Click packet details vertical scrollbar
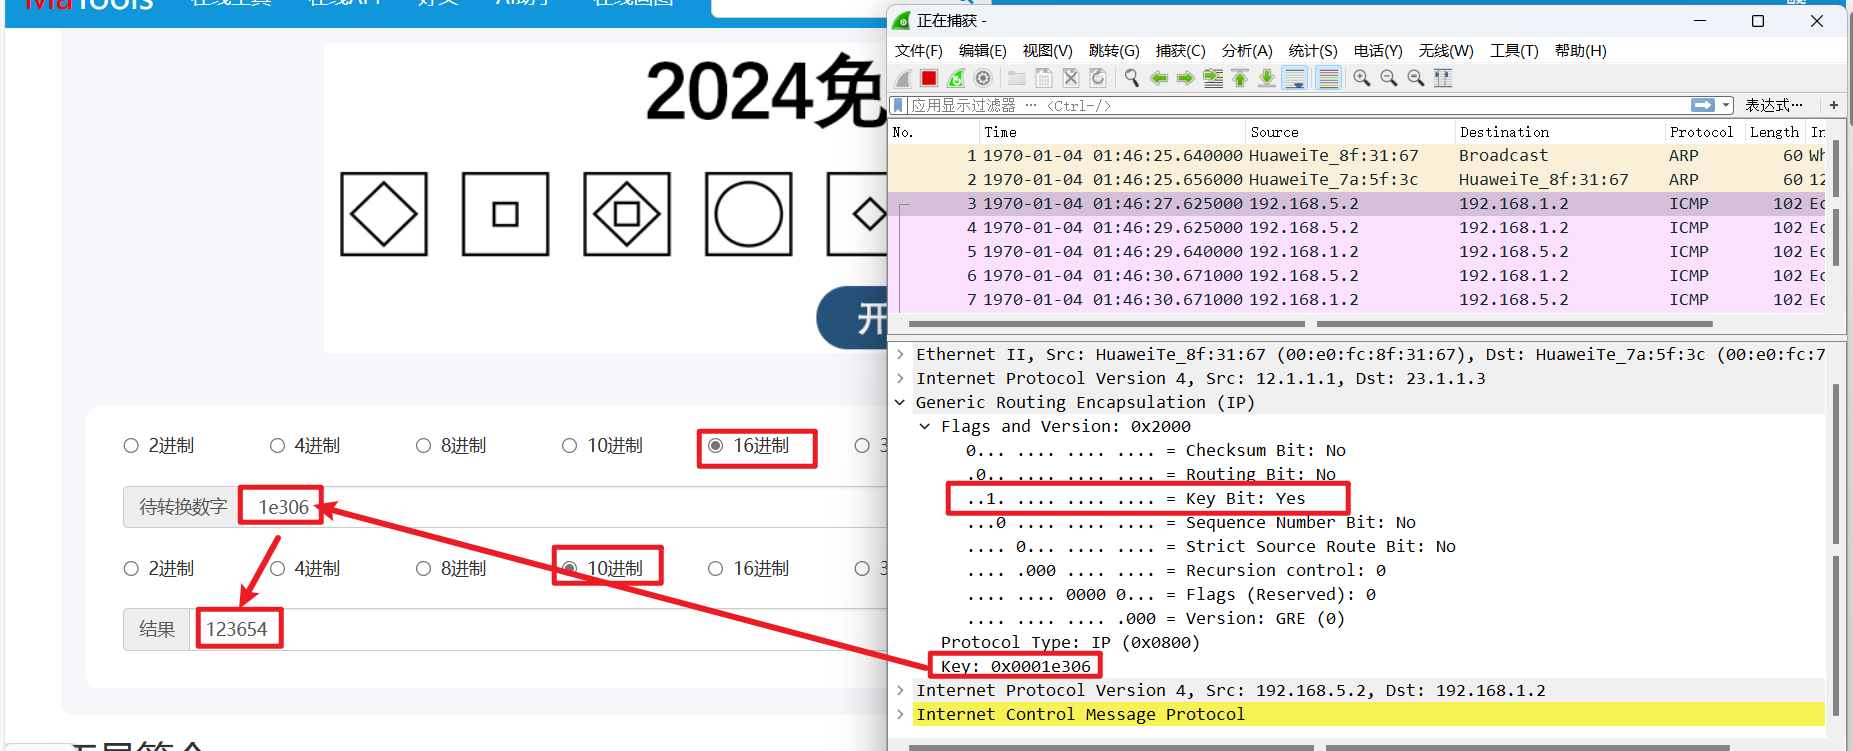This screenshot has width=1853, height=751. click(1835, 464)
